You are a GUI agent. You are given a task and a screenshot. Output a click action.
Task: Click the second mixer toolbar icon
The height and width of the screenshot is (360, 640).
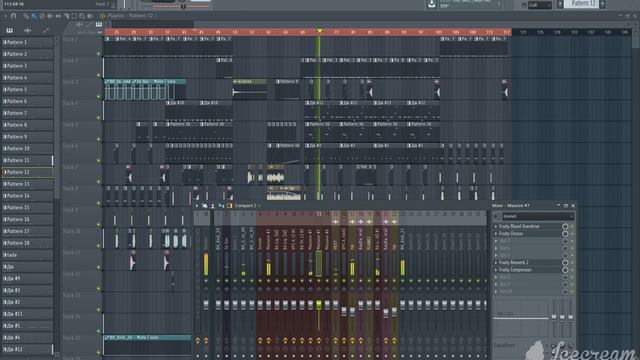[x=204, y=206]
